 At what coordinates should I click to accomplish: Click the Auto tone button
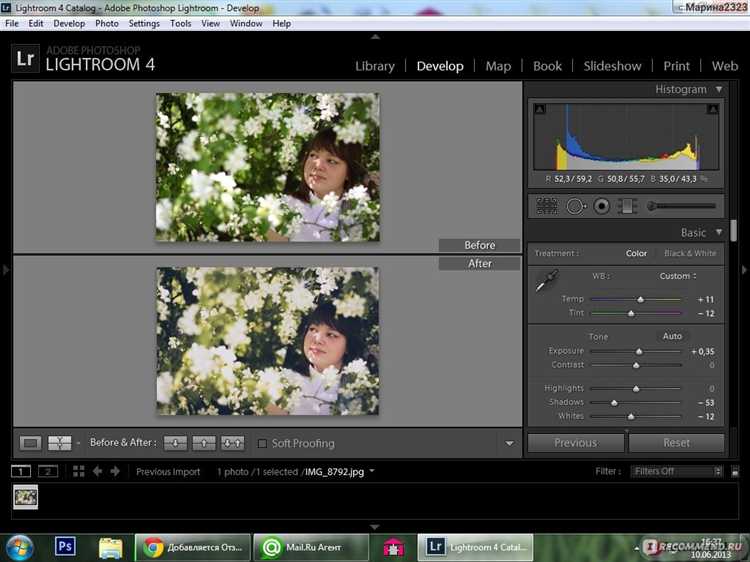[x=672, y=336]
